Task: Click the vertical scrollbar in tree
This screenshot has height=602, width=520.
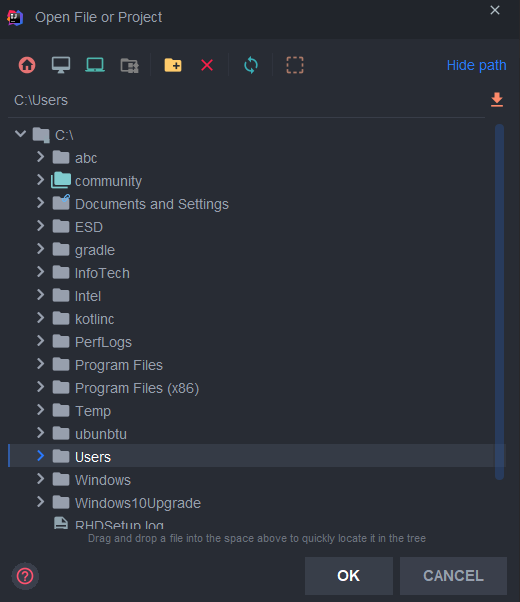Action: tap(499, 302)
